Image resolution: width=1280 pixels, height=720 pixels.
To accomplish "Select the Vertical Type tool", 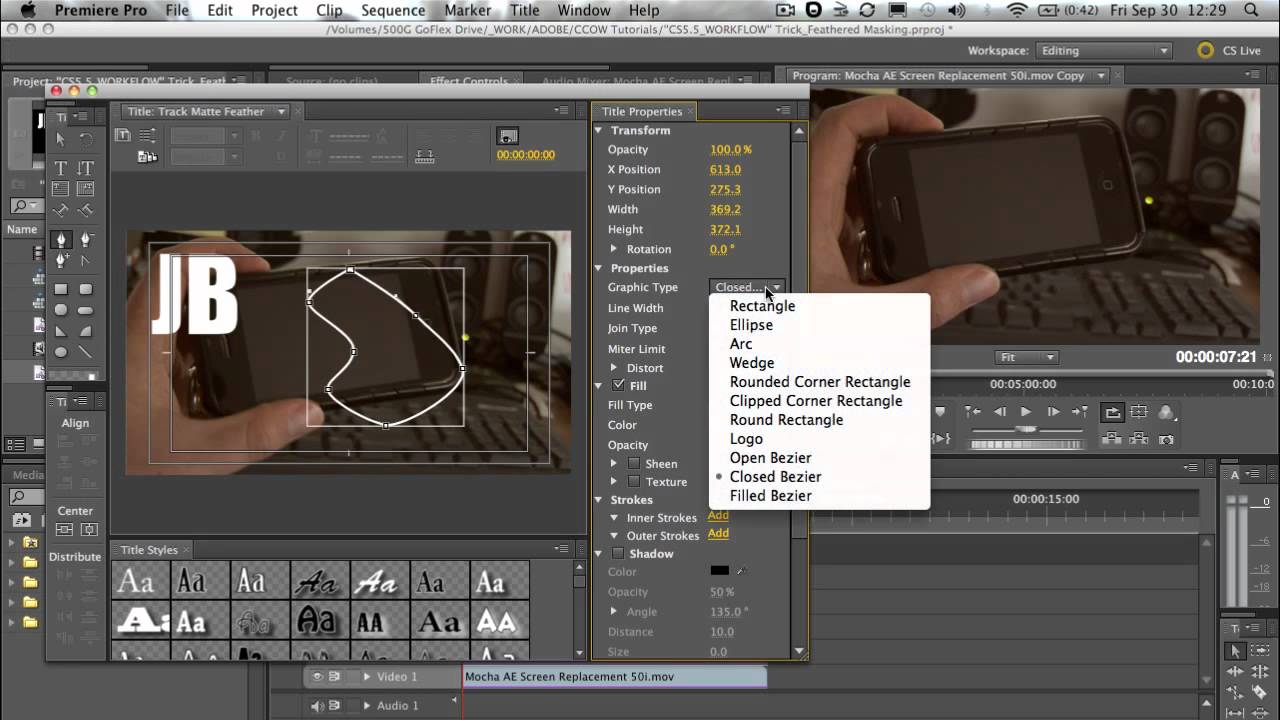I will click(86, 168).
